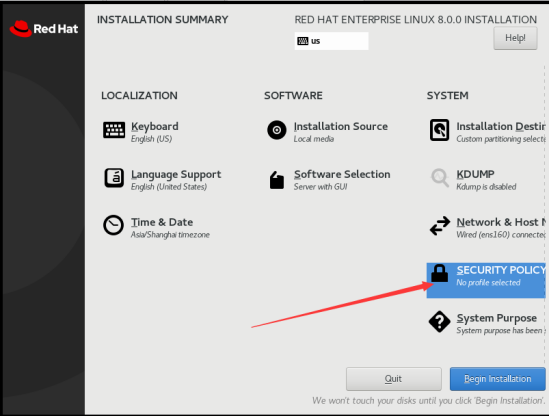Click the us keyboard layout indicator
Image resolution: width=550 pixels, height=416 pixels.
point(331,41)
